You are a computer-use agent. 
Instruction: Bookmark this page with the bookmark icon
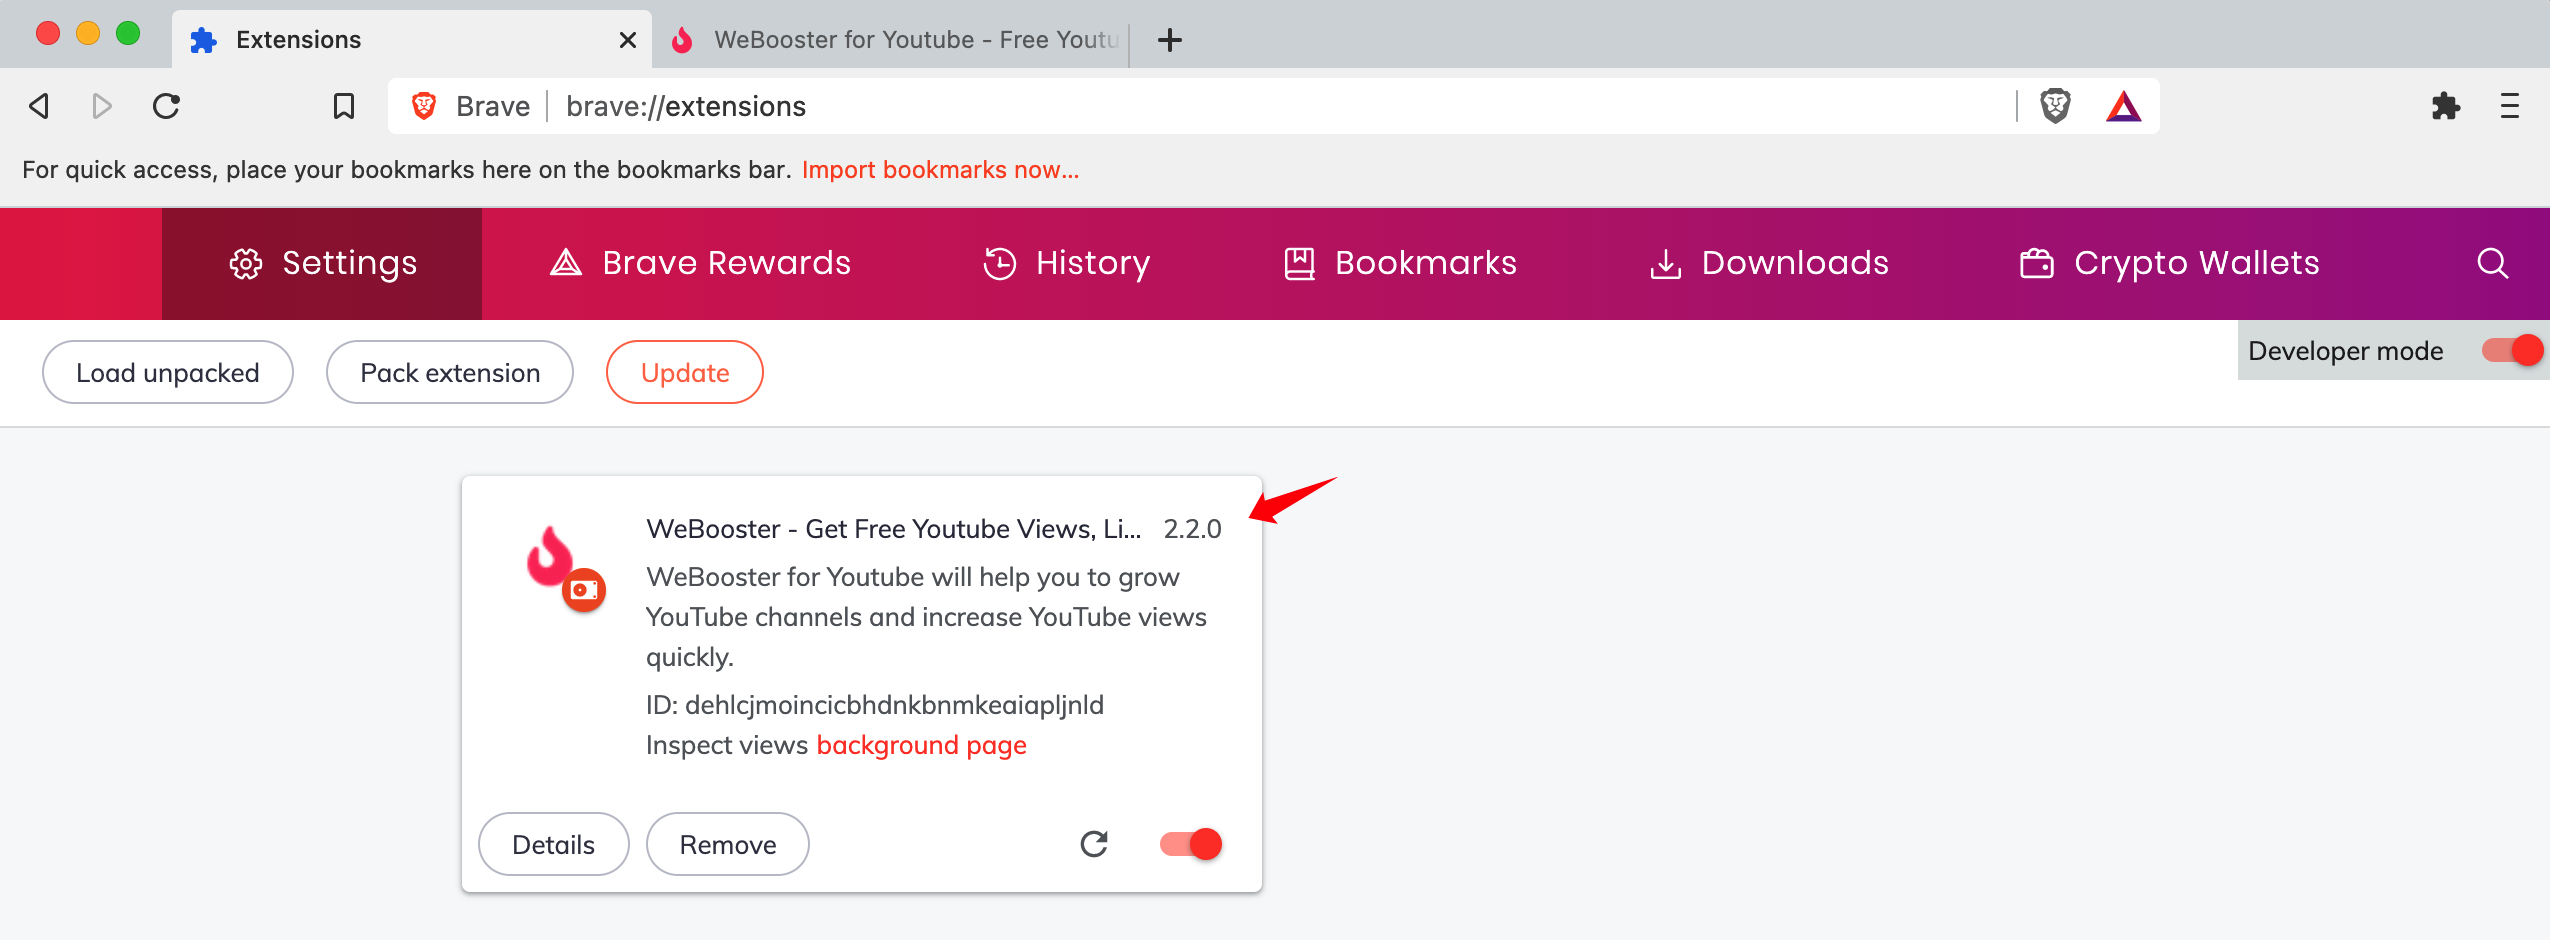click(x=343, y=106)
